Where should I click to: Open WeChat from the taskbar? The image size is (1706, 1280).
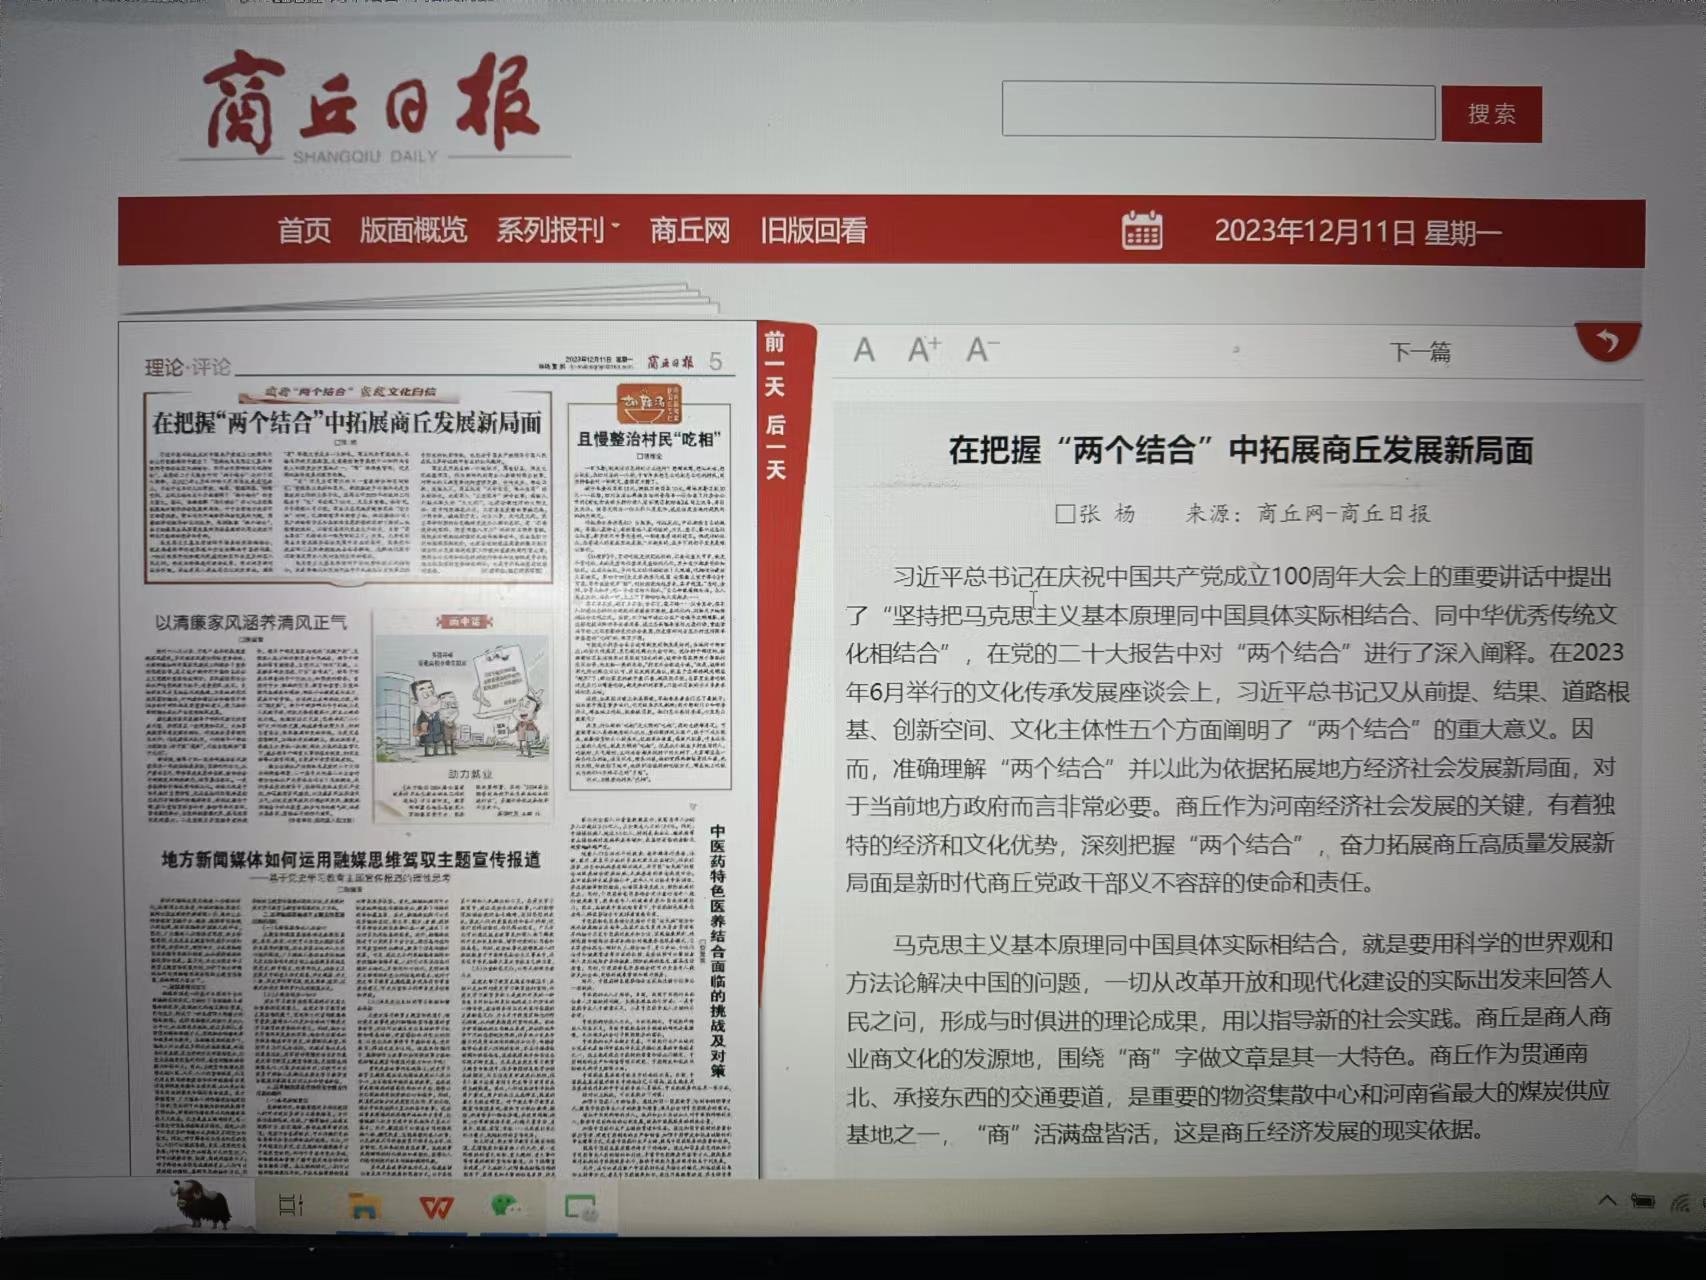(x=507, y=1207)
